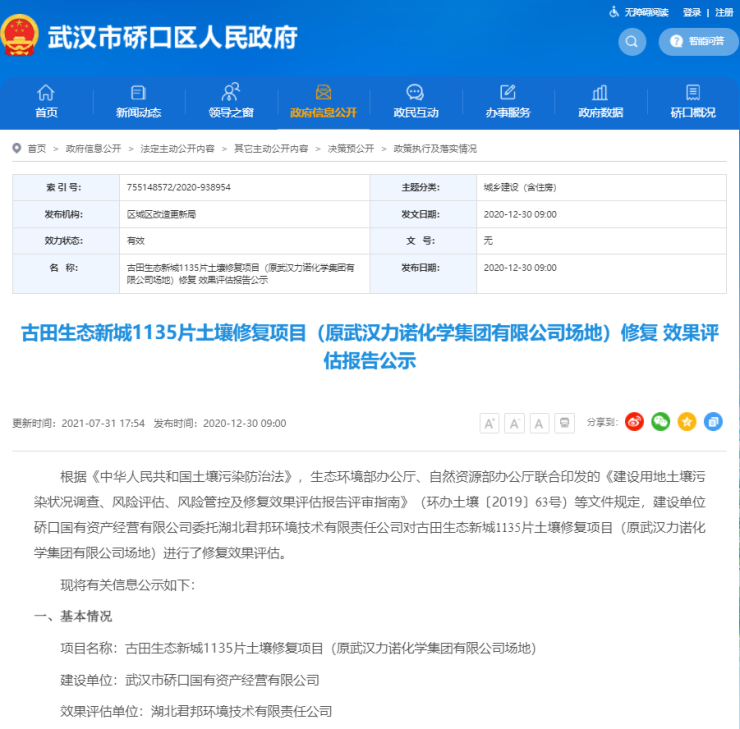Open the 智能问答 smart Q&A button
Viewport: 740px width, 729px height.
698,42
